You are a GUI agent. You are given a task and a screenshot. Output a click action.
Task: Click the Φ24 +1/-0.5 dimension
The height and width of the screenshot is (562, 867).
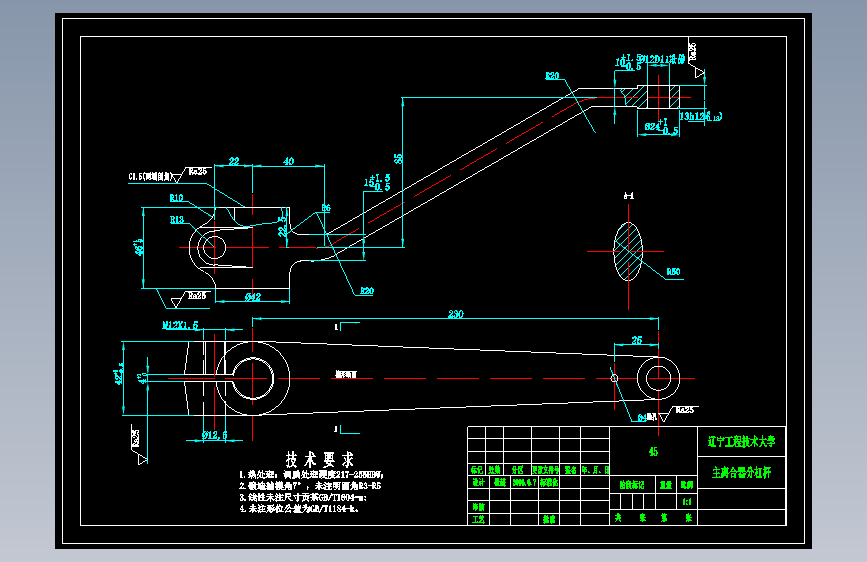tap(662, 127)
